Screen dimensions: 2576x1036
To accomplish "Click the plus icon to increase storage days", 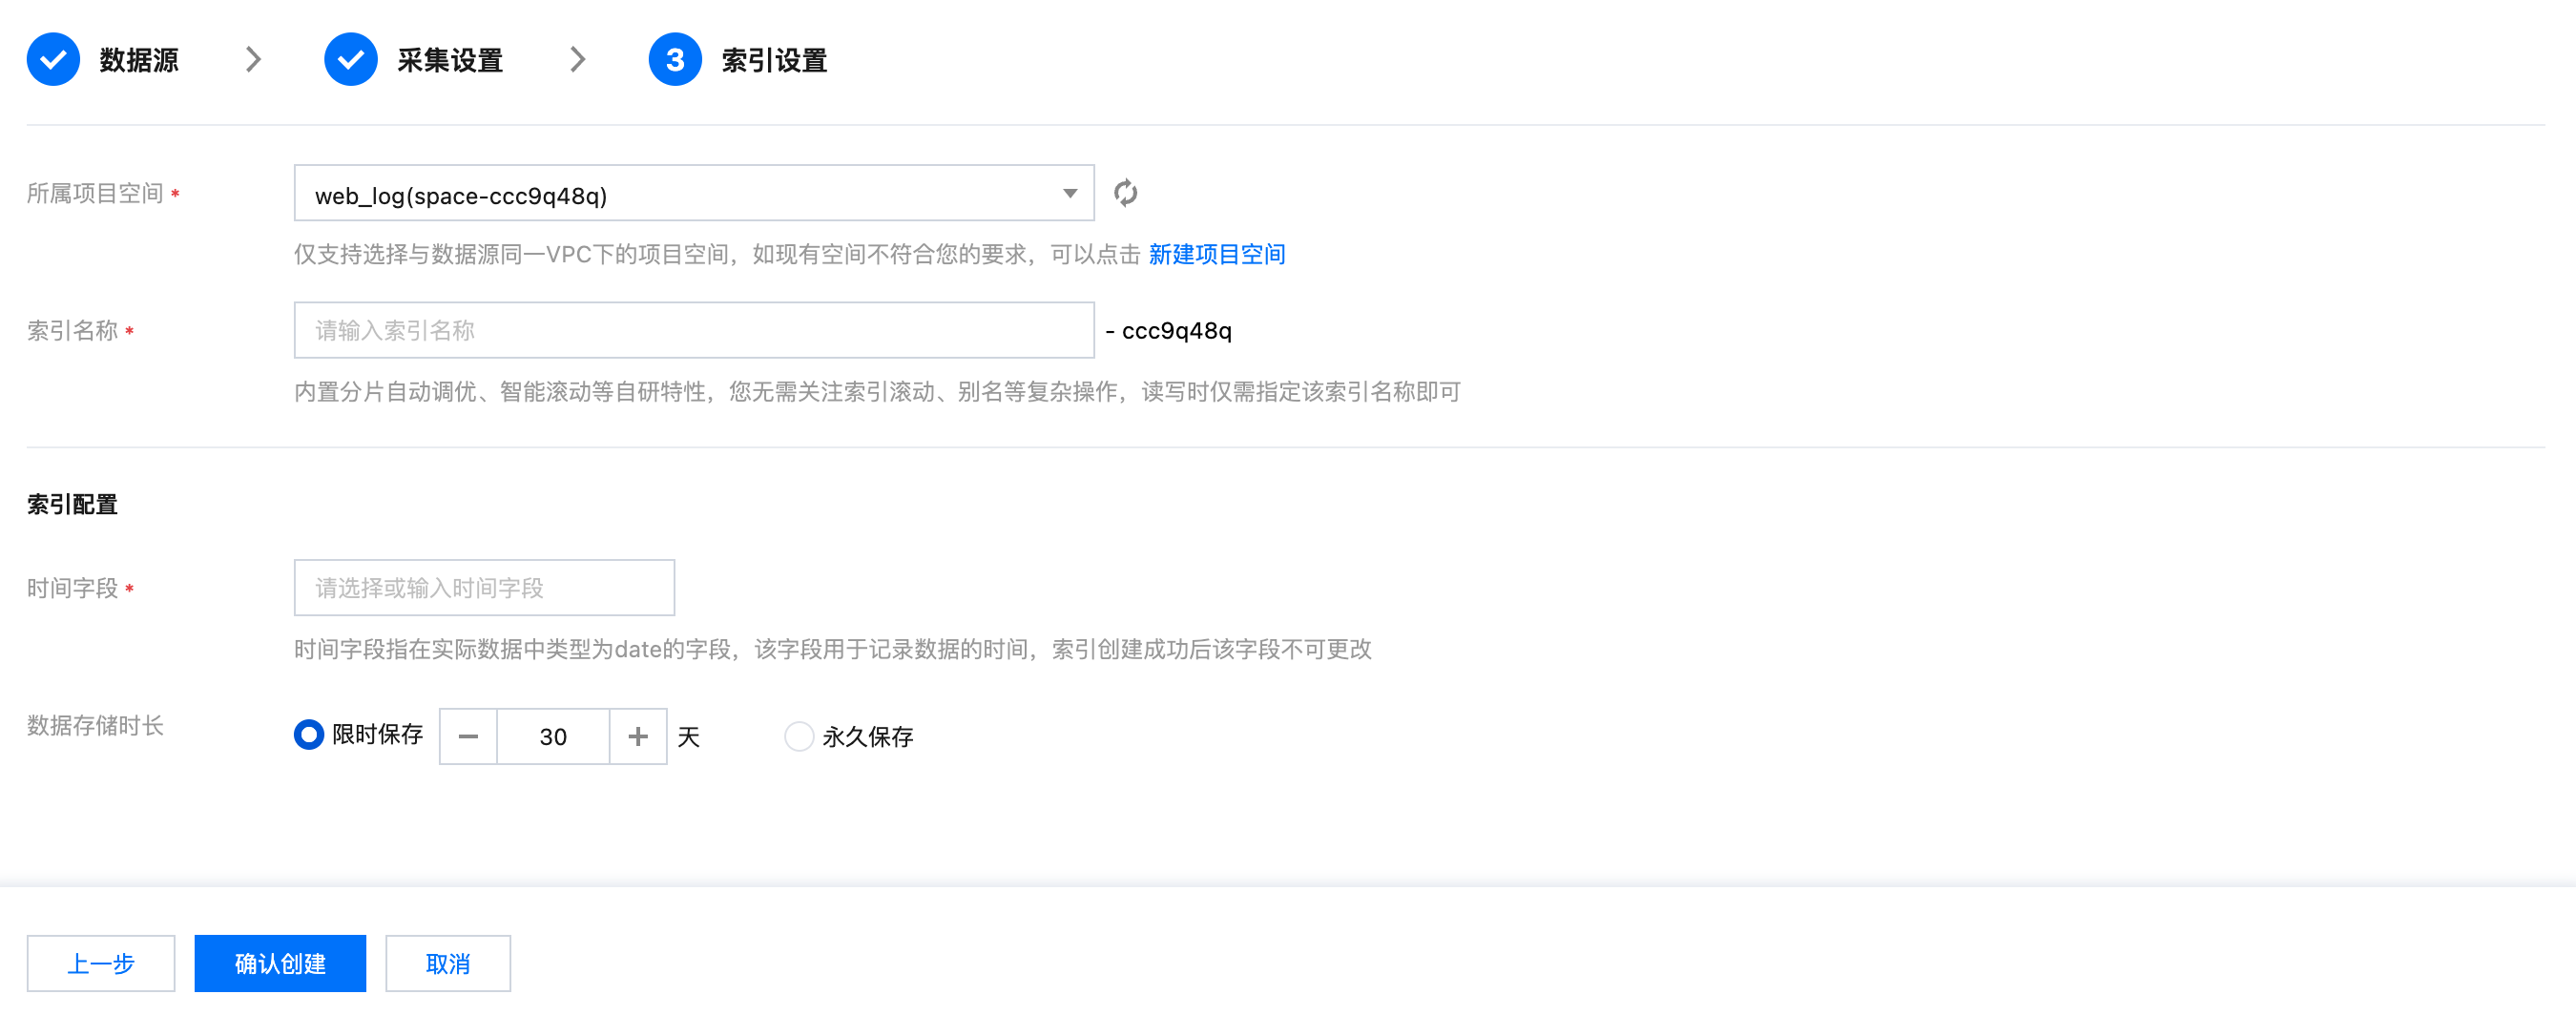I will pos(638,737).
